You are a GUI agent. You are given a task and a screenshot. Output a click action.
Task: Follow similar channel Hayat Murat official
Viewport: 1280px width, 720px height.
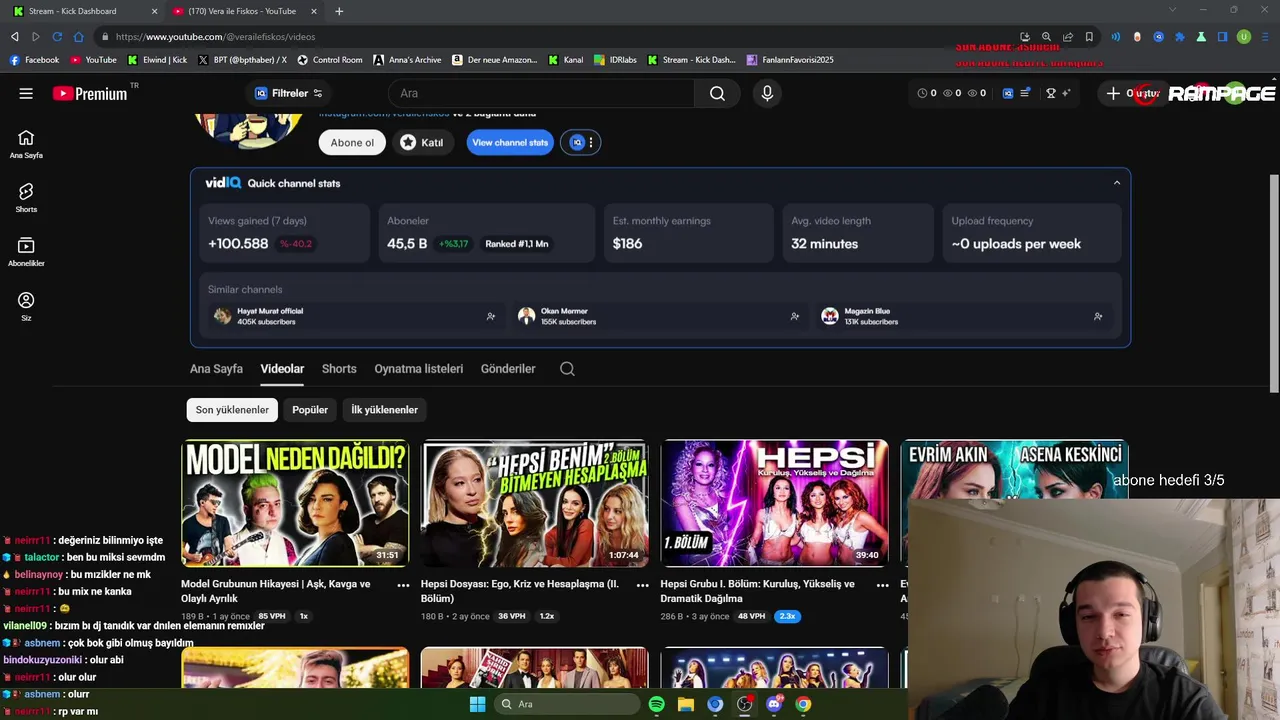(491, 316)
